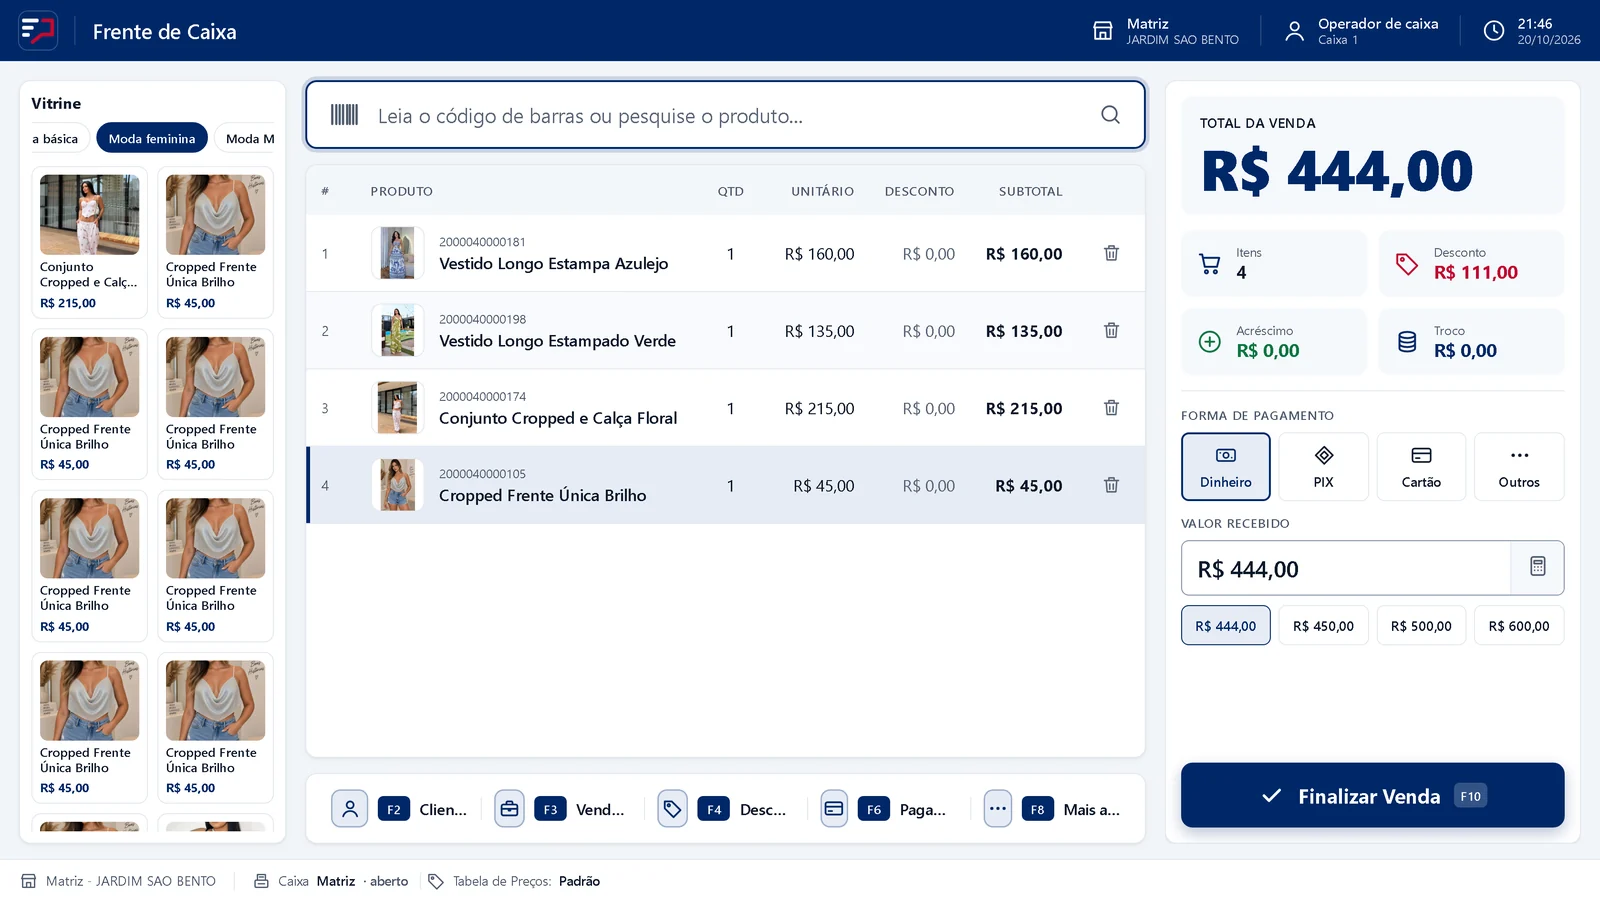This screenshot has height=901, width=1600.
Task: Select the Moda feminina category tab
Action: click(x=152, y=138)
